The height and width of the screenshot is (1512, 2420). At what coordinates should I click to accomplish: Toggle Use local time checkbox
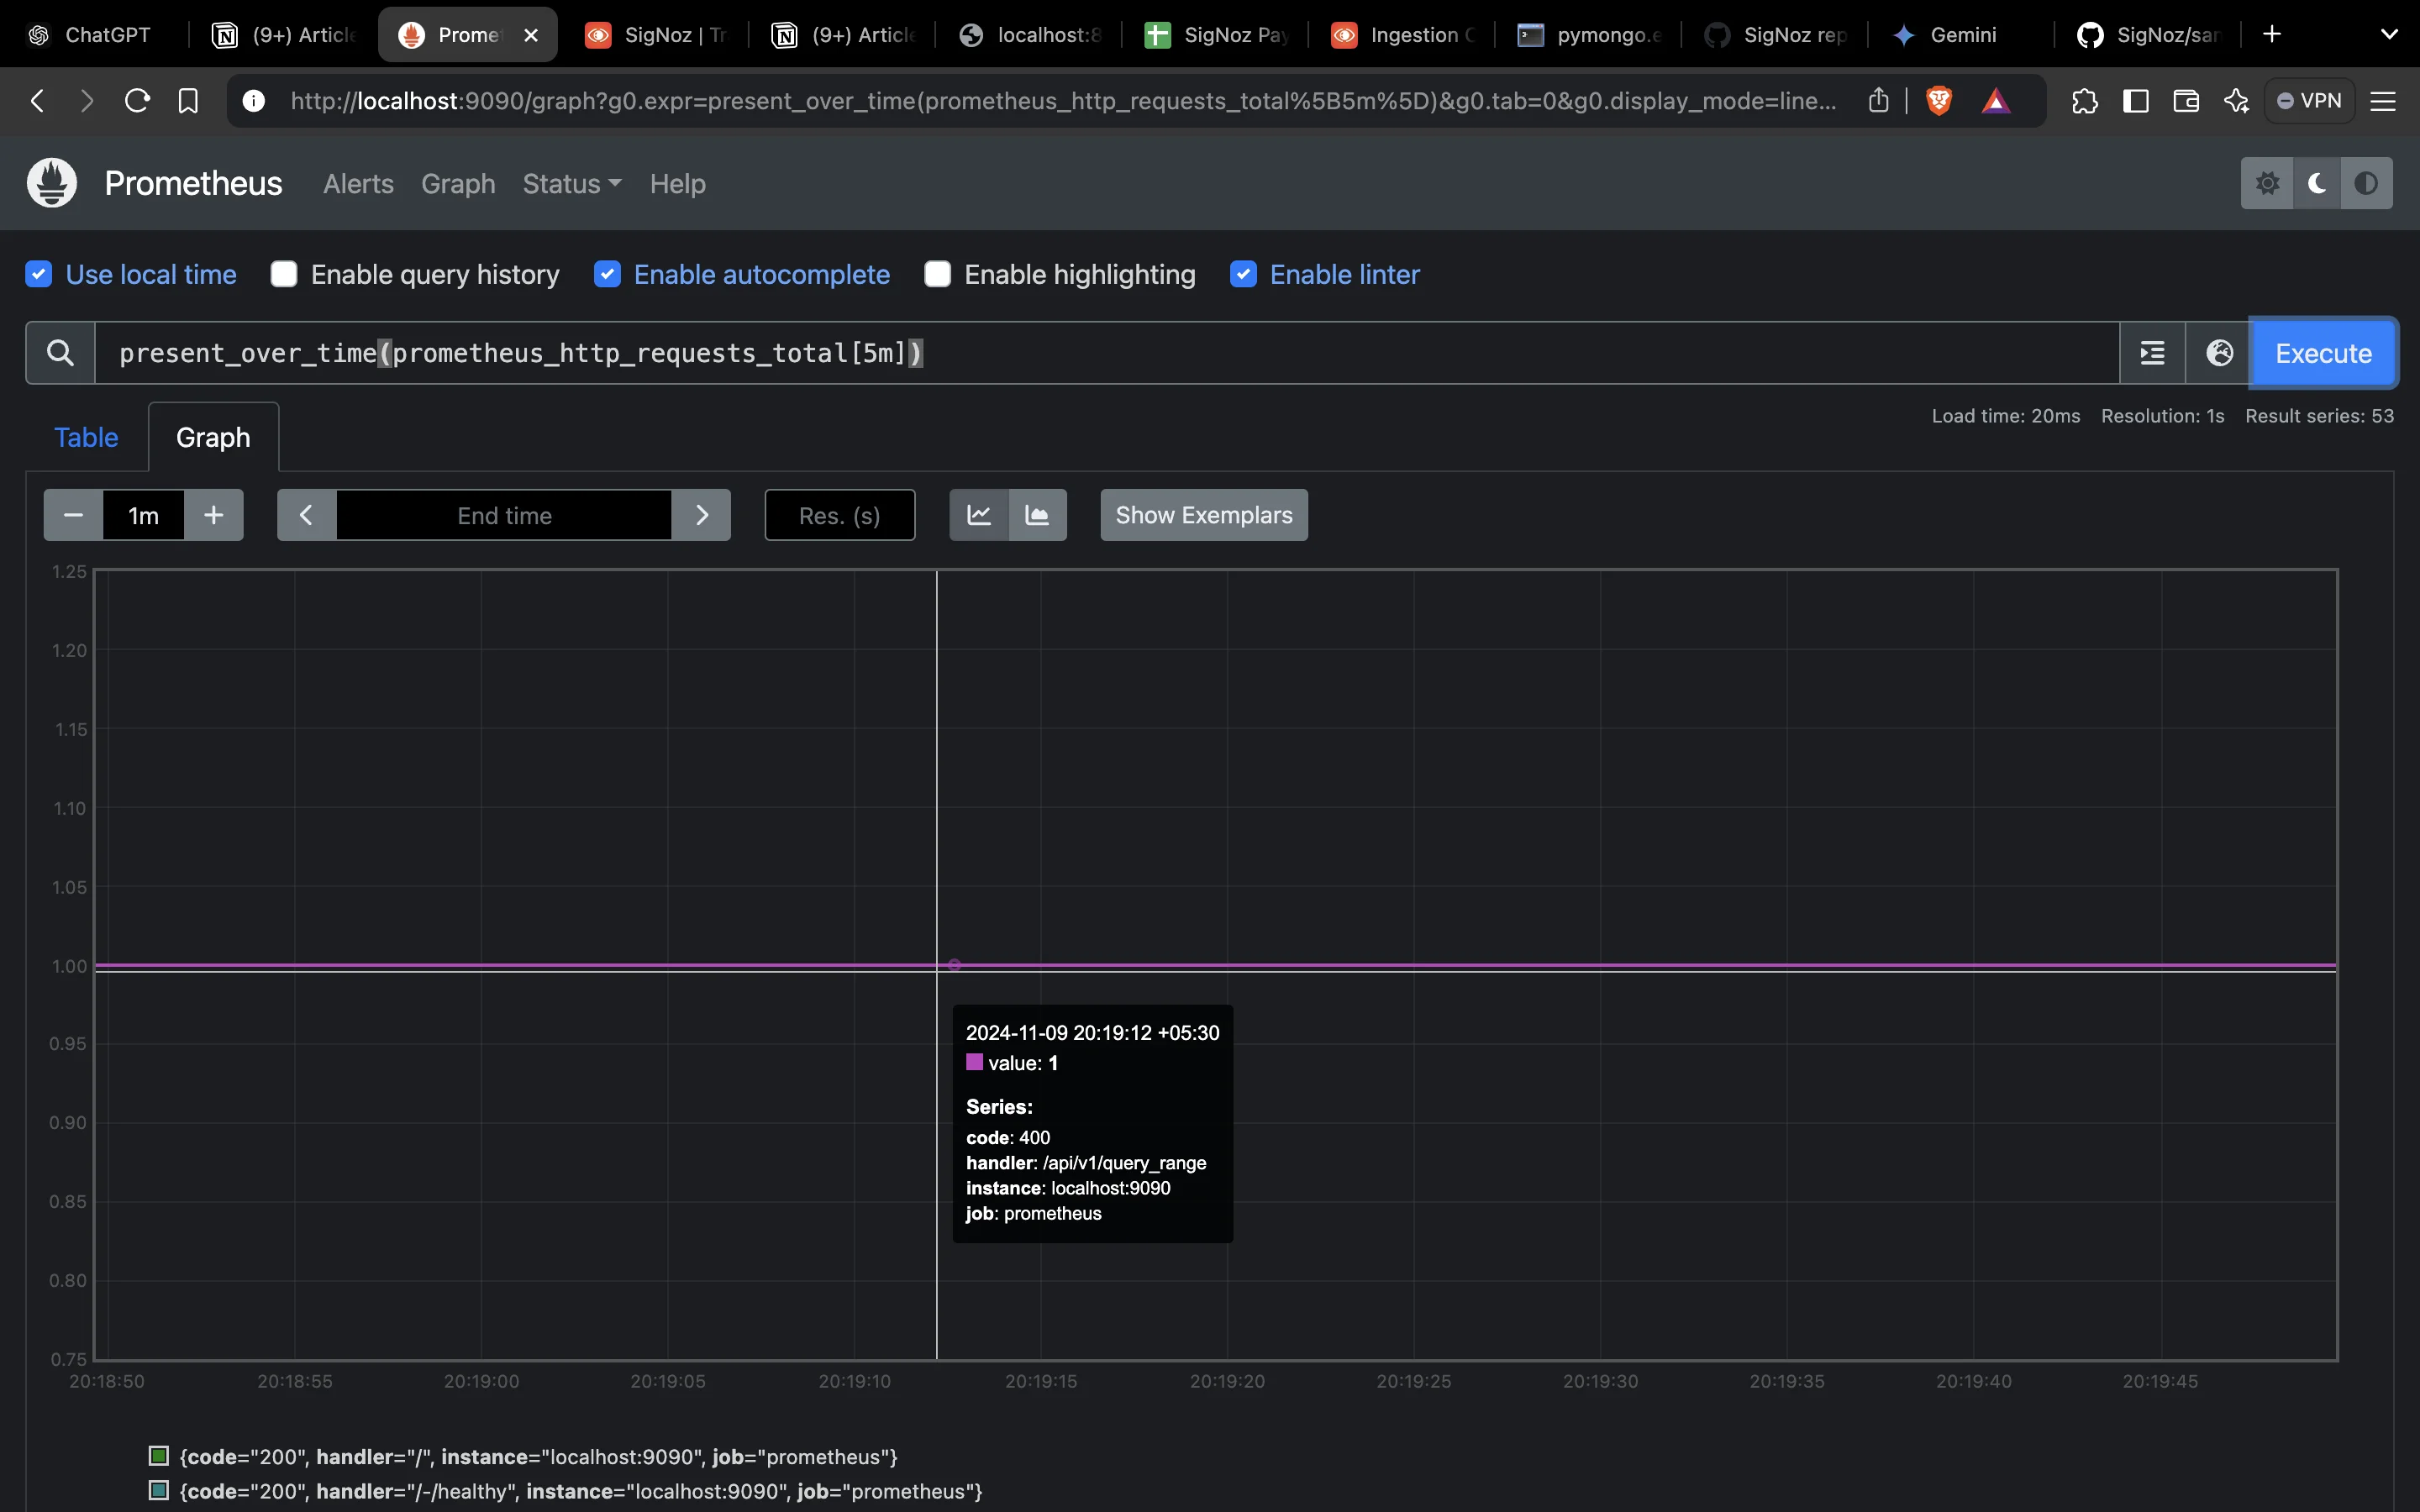(x=38, y=274)
